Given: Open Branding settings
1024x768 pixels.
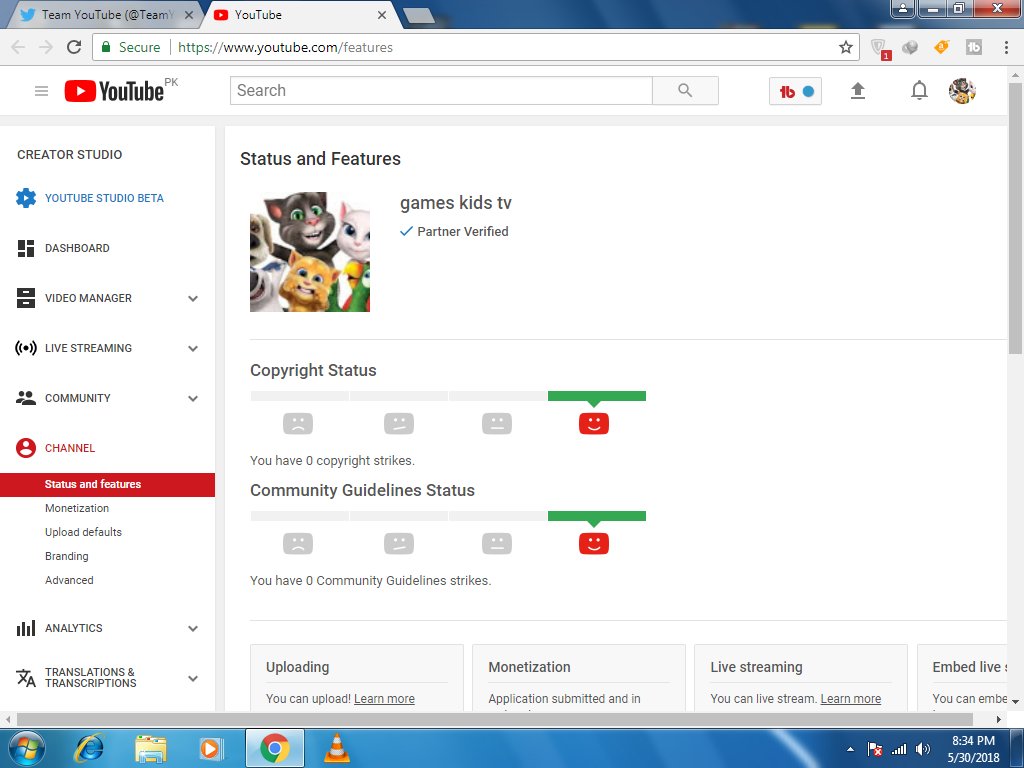Looking at the screenshot, I should 67,556.
